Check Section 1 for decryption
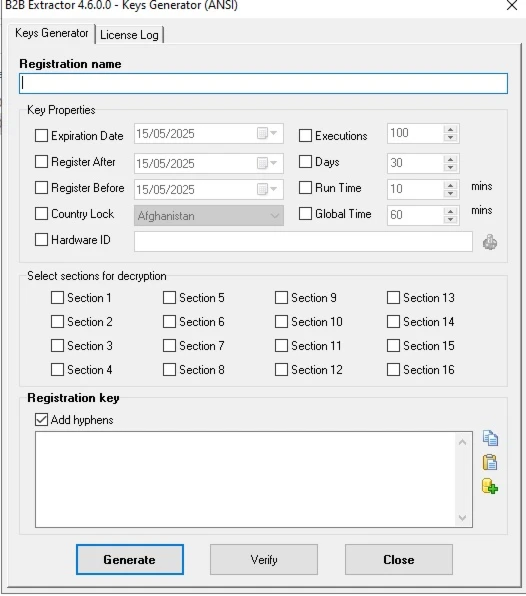Screen dimensions: 526x596 [57, 298]
